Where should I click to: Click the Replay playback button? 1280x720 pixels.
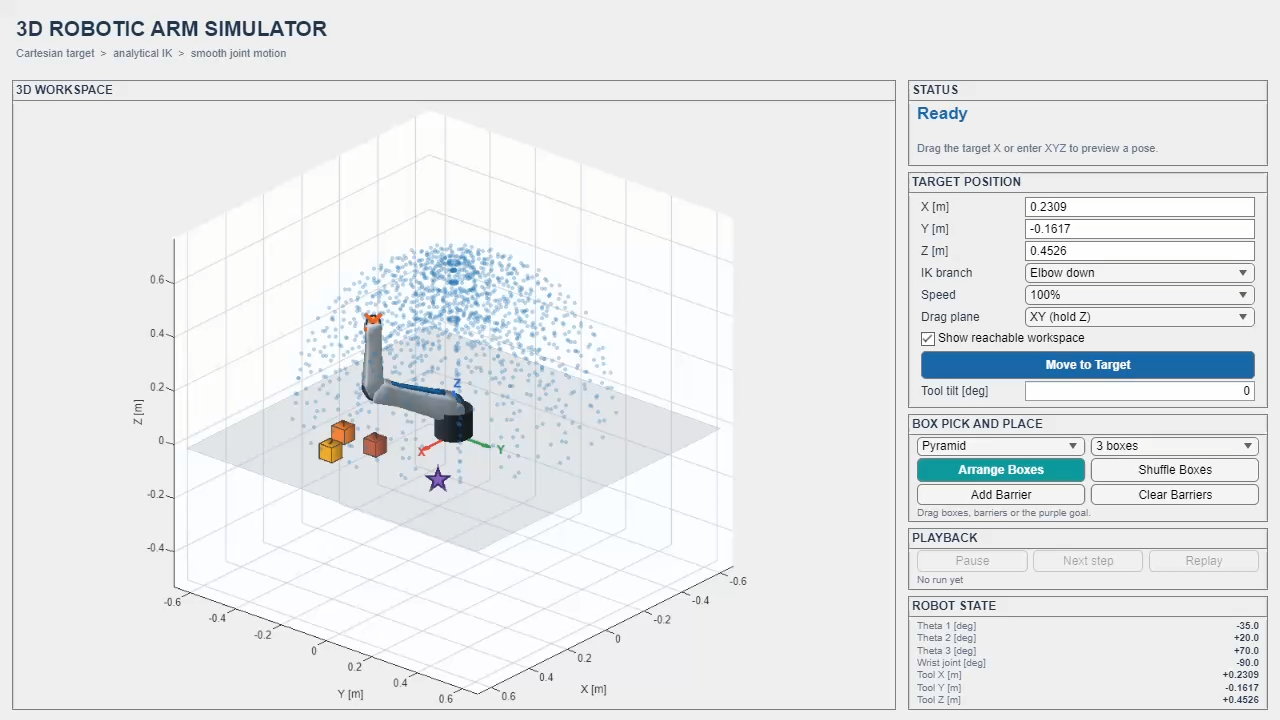coord(1204,561)
